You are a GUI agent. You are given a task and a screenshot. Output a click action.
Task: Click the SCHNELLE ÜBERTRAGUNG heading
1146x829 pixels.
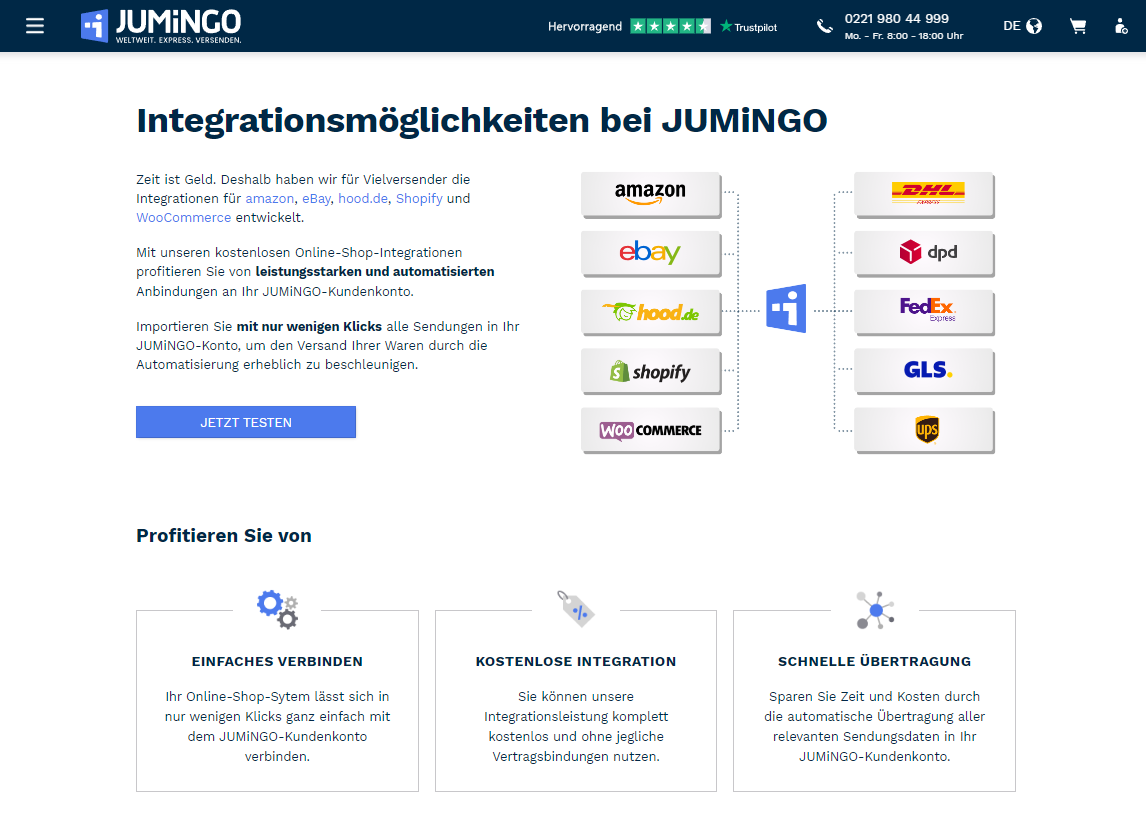point(875,662)
